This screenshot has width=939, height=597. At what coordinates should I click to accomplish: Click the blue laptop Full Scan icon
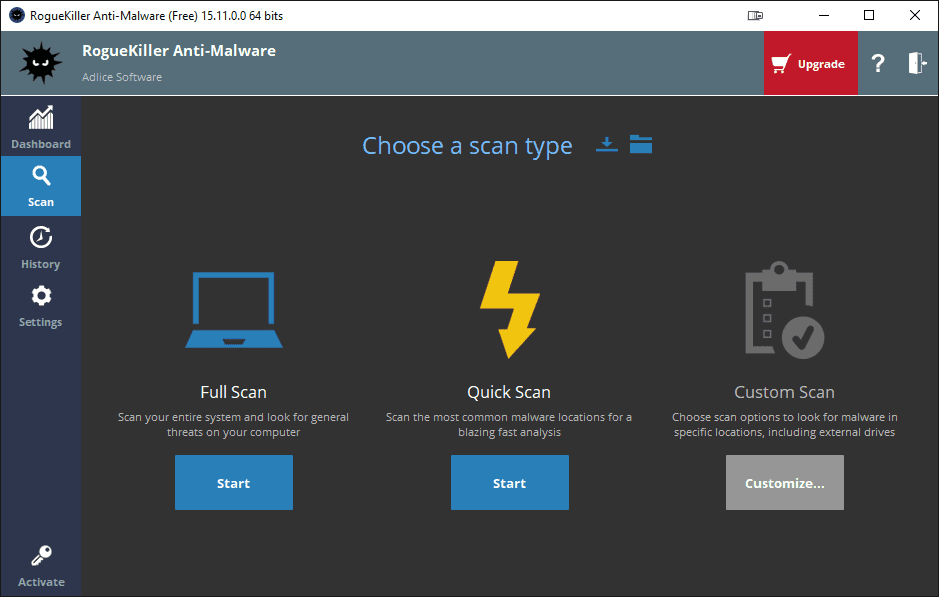(x=234, y=310)
